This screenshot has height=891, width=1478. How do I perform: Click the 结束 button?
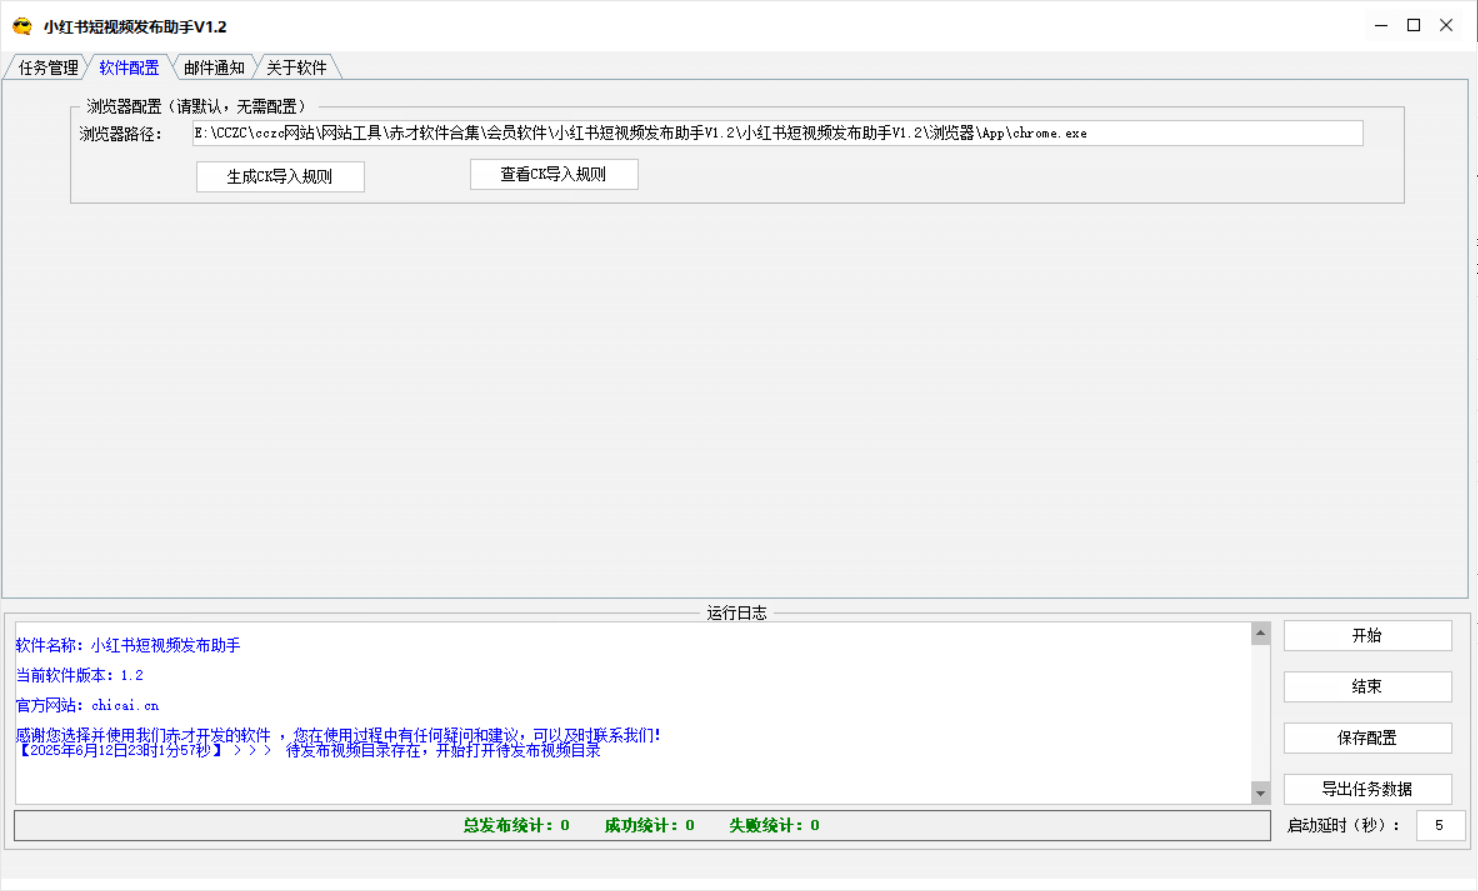coord(1367,686)
